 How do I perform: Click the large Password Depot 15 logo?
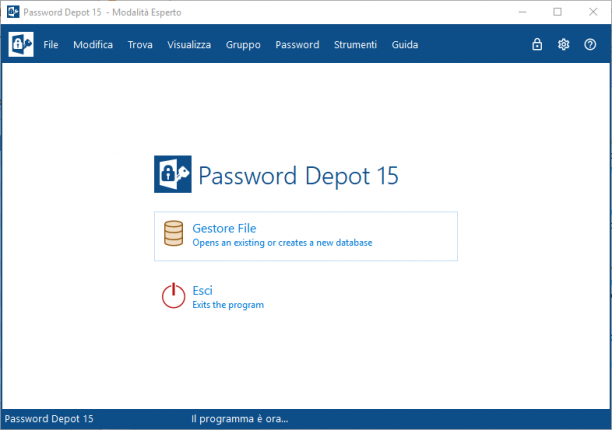(x=173, y=174)
